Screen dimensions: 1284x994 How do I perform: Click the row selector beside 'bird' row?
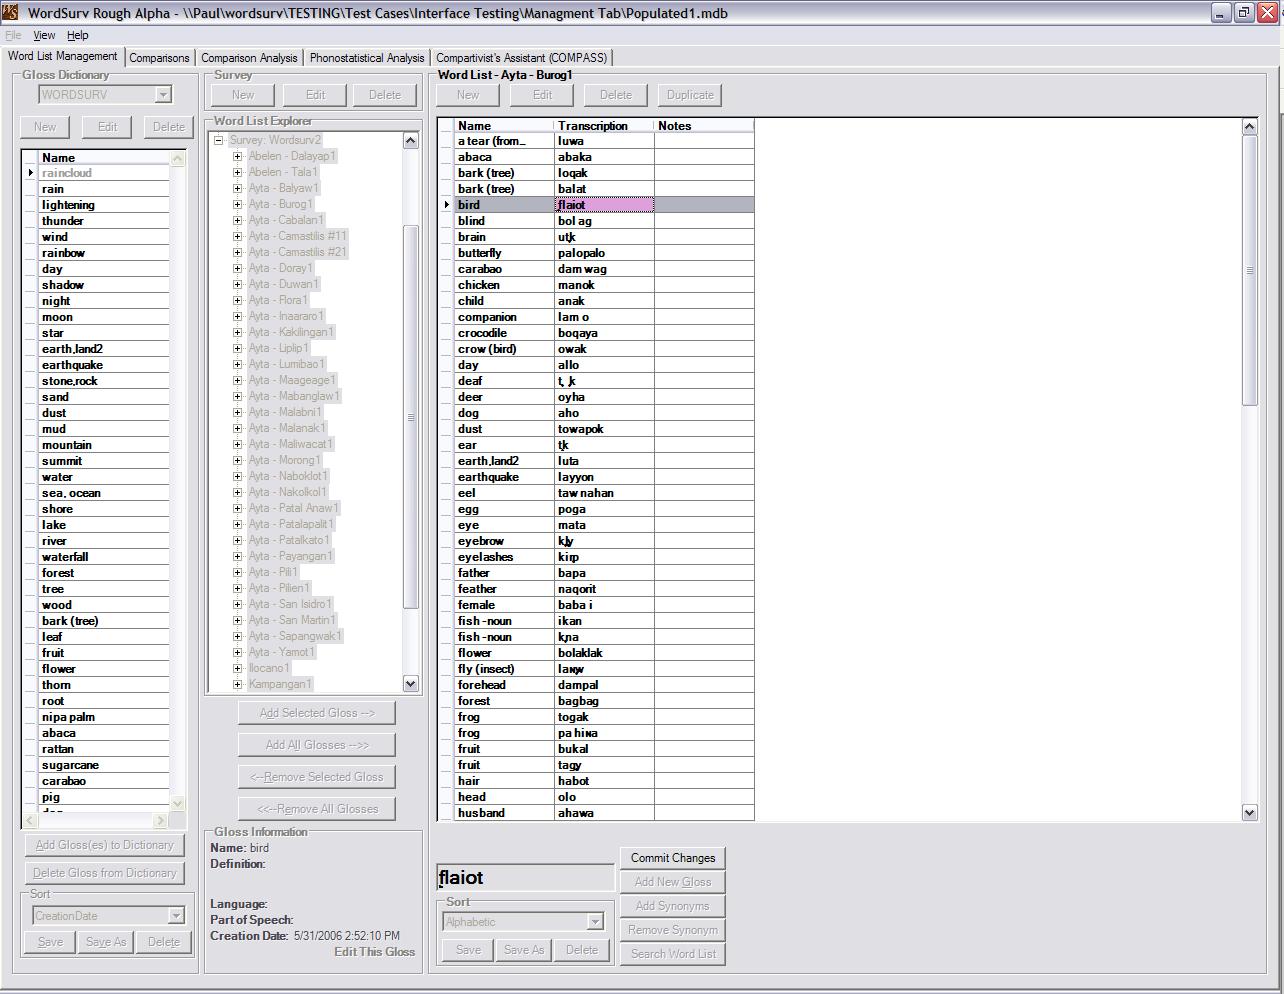click(x=446, y=205)
